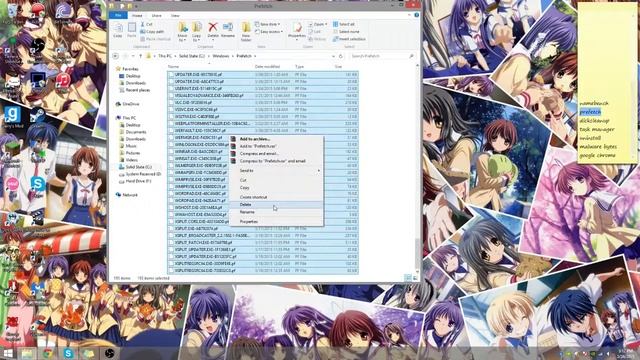Click the Windows Start button
This screenshot has width=640, height=360.
7,353
